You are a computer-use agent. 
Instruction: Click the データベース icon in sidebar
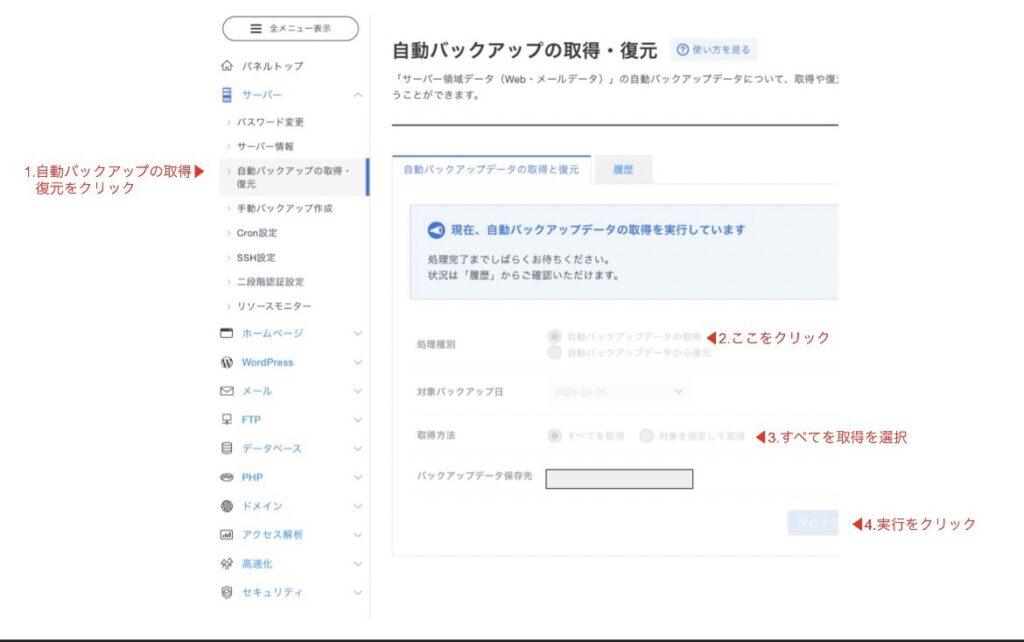226,448
